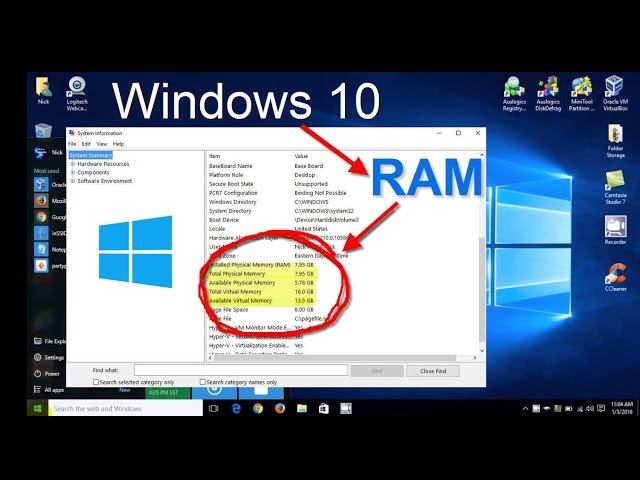Click the vertical scrollbar thumb
The height and width of the screenshot is (480, 640).
pyautogui.click(x=482, y=289)
